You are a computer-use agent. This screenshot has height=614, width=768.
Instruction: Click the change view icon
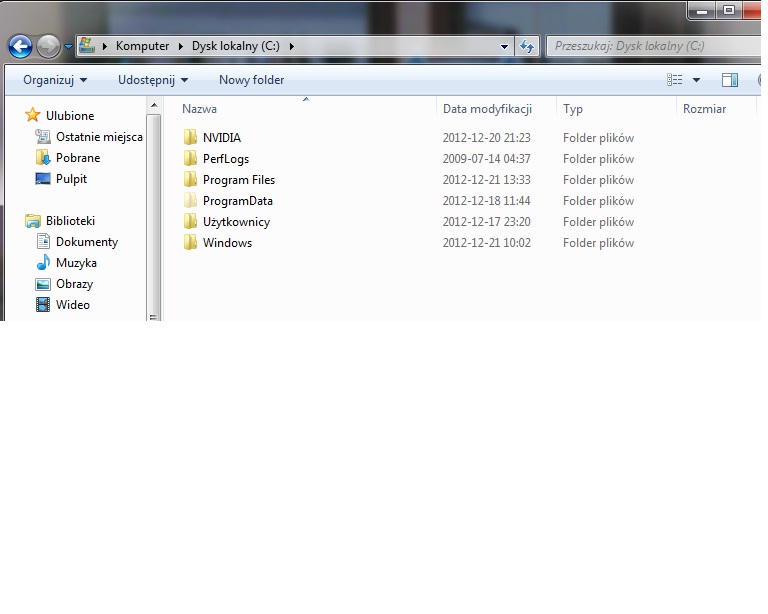coord(674,80)
